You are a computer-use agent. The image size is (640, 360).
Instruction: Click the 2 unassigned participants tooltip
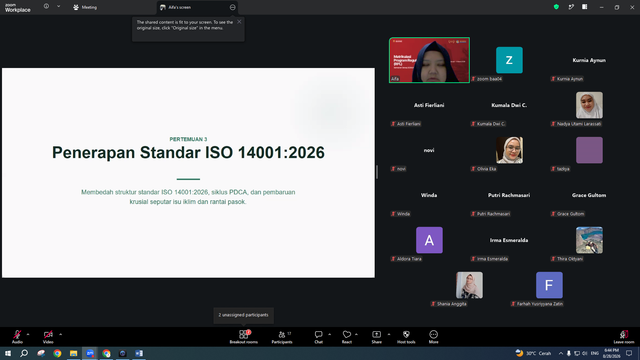243,315
